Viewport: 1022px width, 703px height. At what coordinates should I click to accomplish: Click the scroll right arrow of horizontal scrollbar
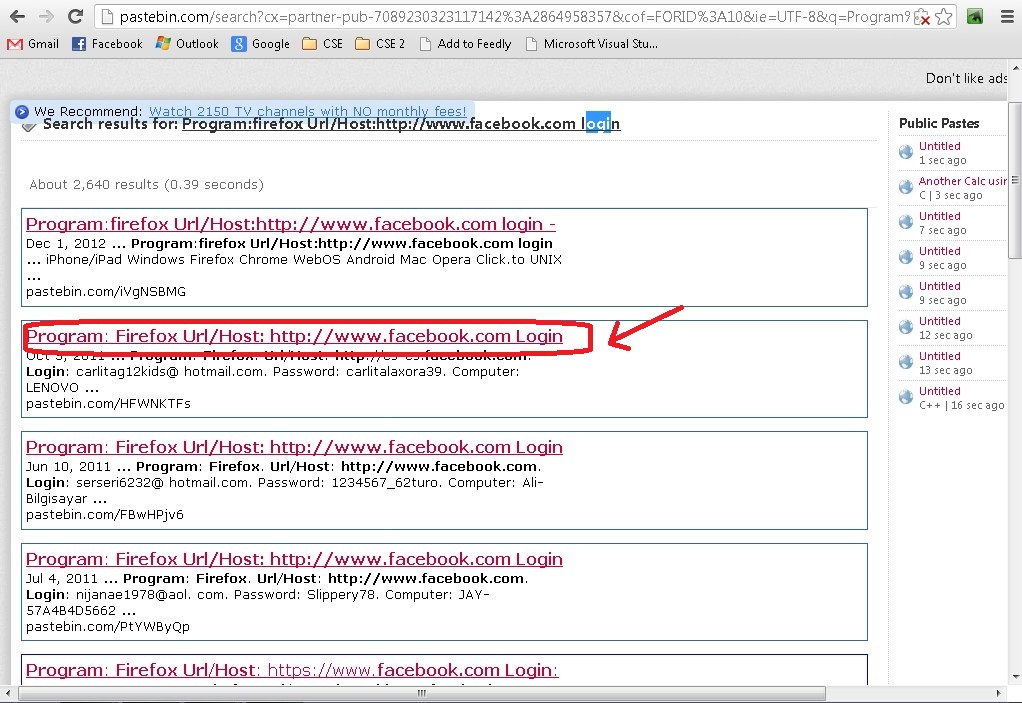click(999, 693)
